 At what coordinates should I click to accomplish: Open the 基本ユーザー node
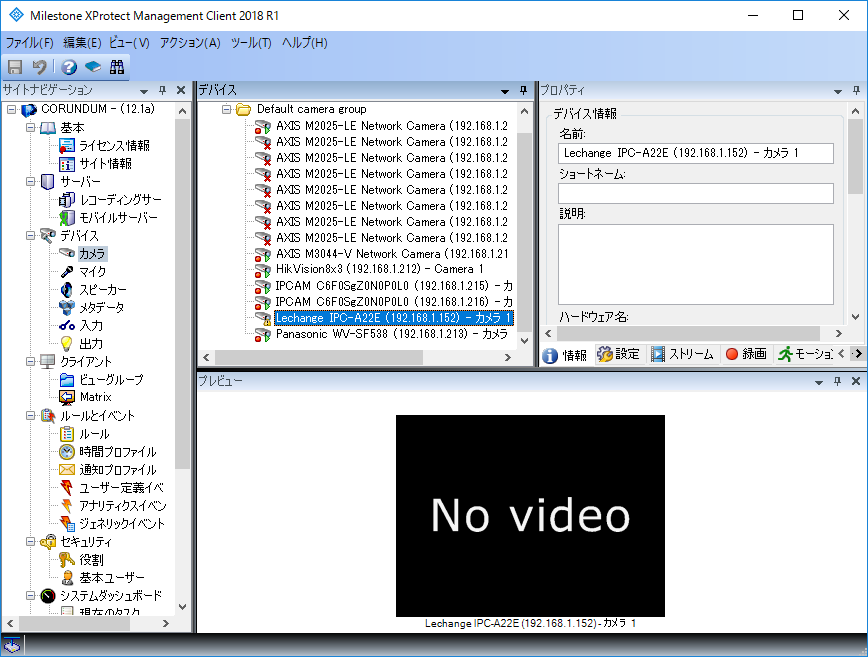111,578
